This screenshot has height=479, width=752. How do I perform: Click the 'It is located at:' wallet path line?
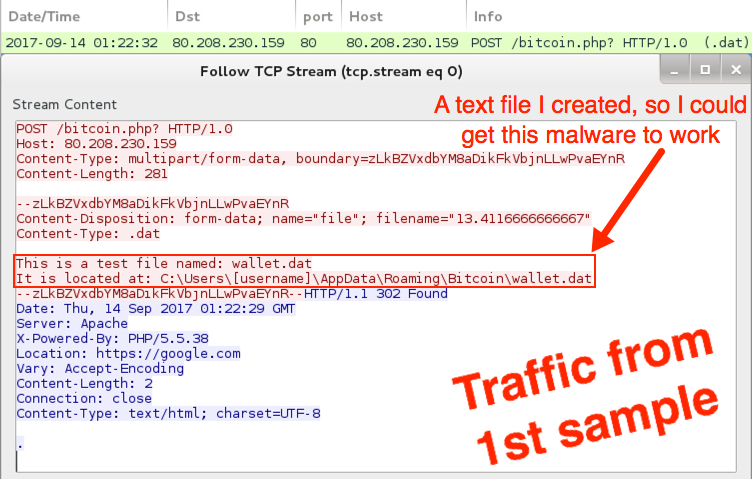tap(304, 279)
